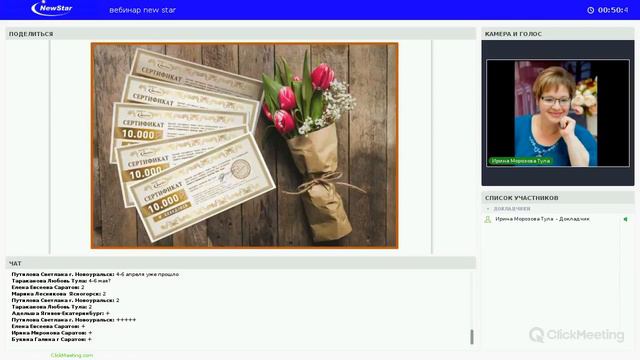Click the Екатеринбург '+' chat message
The width and height of the screenshot is (640, 360).
tap(60, 313)
